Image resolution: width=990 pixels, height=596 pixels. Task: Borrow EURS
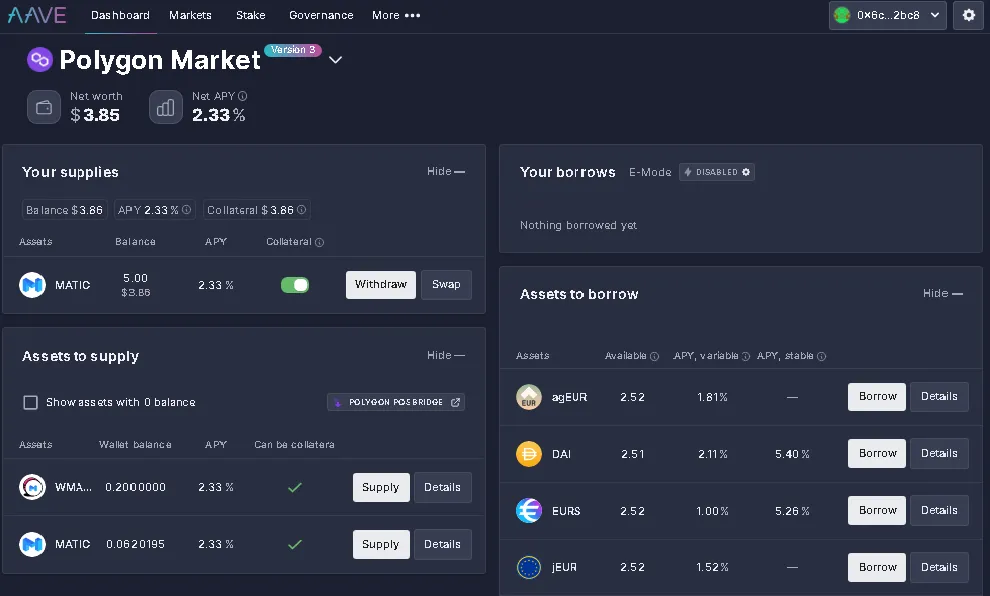click(x=877, y=510)
